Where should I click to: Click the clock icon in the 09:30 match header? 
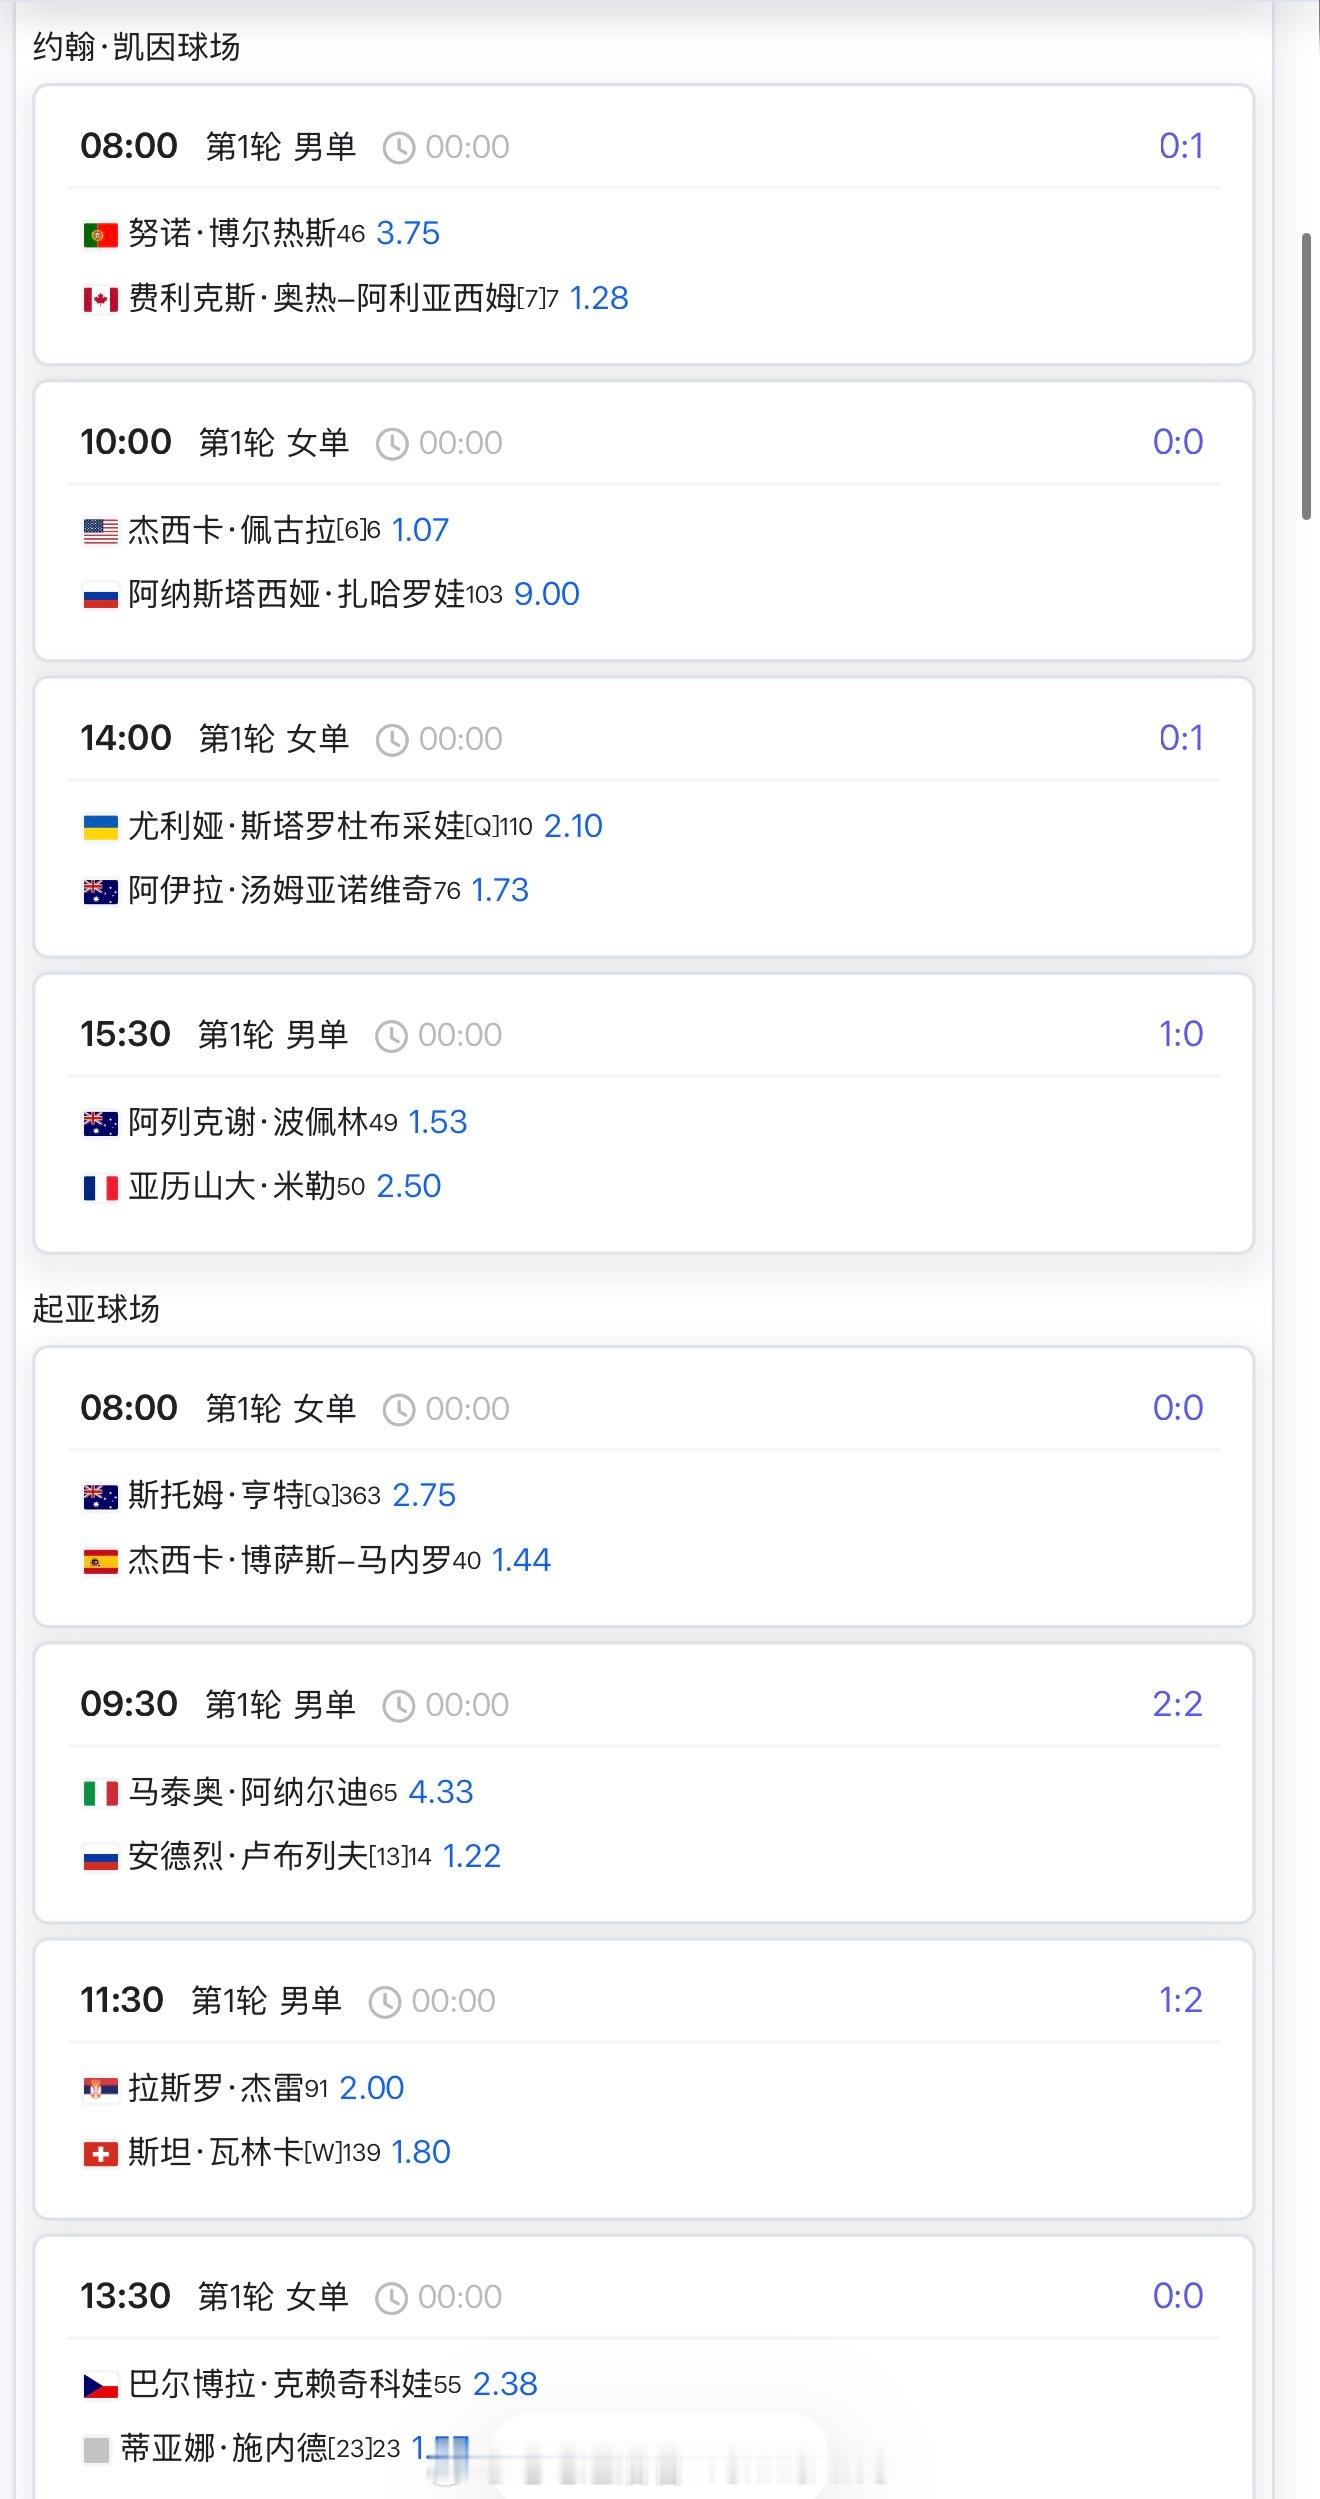tap(398, 1706)
